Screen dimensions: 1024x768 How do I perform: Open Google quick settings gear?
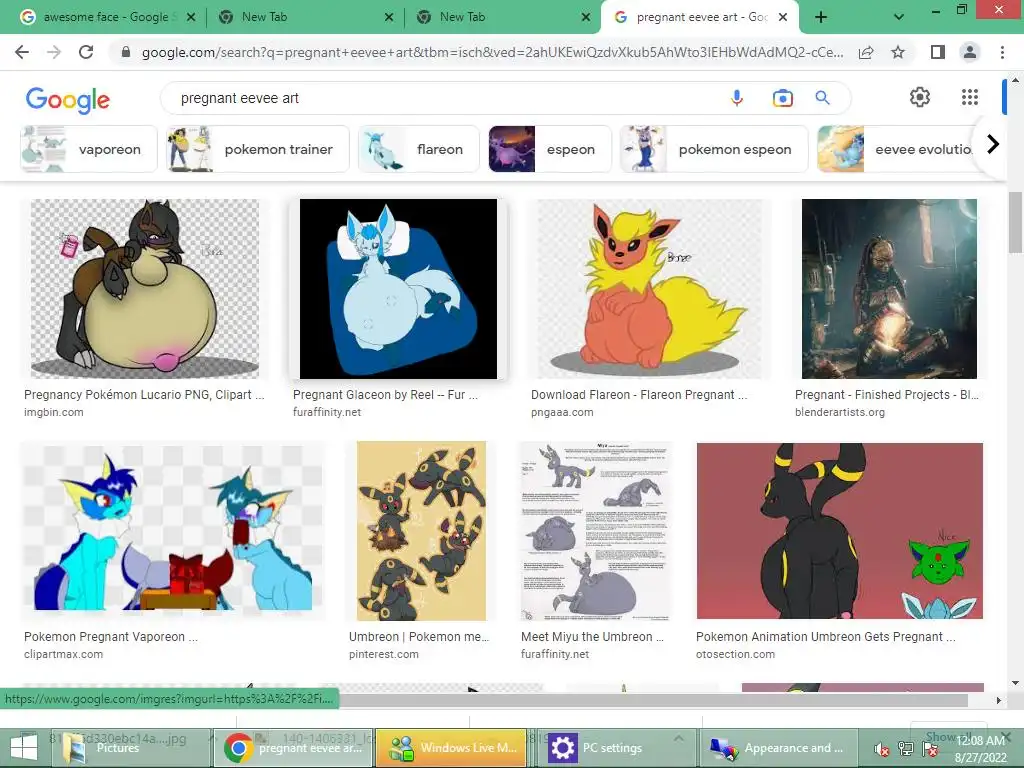(x=920, y=97)
